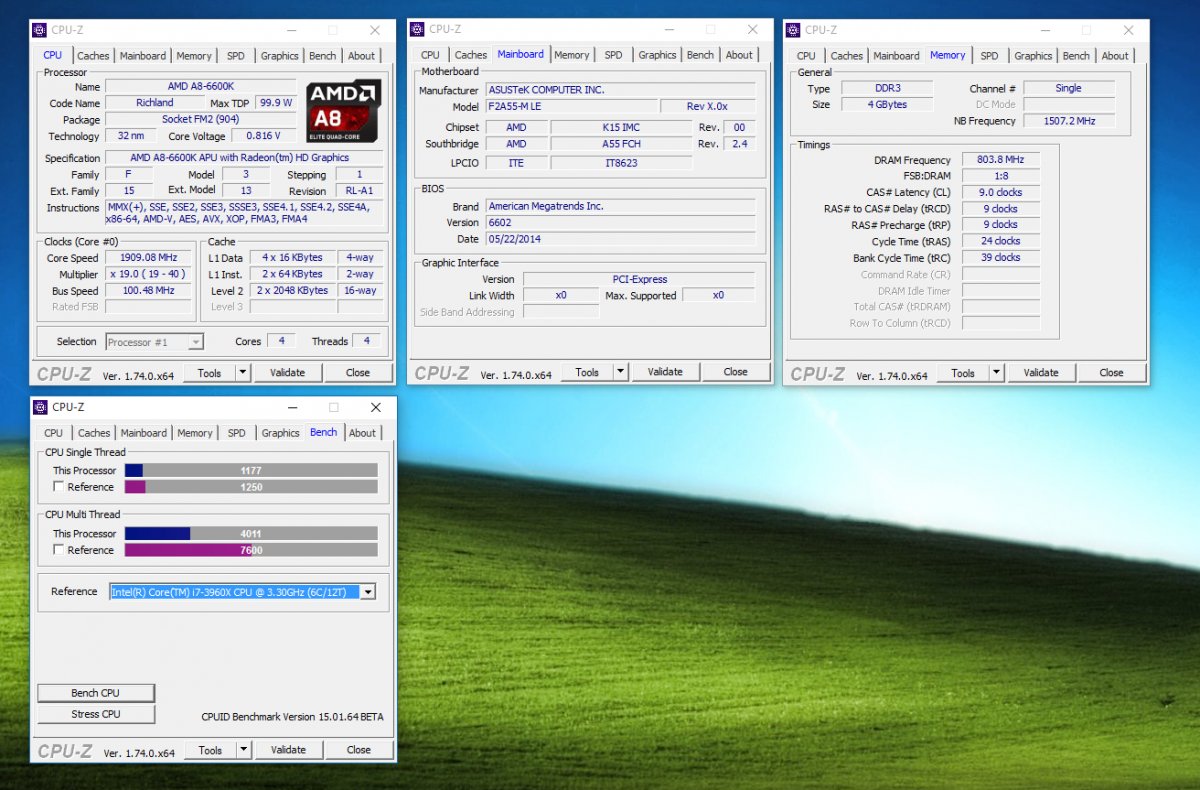Click the CAS# Latency value 9.0 clocks
Viewport: 1200px width, 790px height.
point(1000,192)
